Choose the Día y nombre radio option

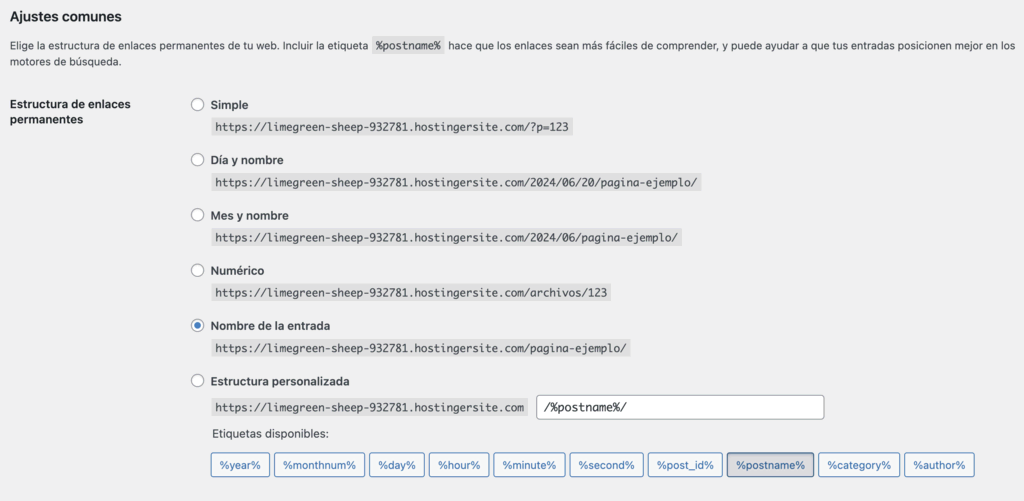(197, 160)
